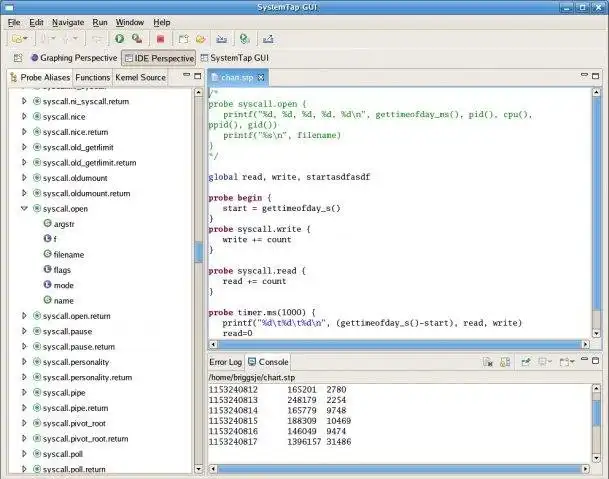Switch to Graphing Perspective
This screenshot has width=609, height=479.
[72, 58]
